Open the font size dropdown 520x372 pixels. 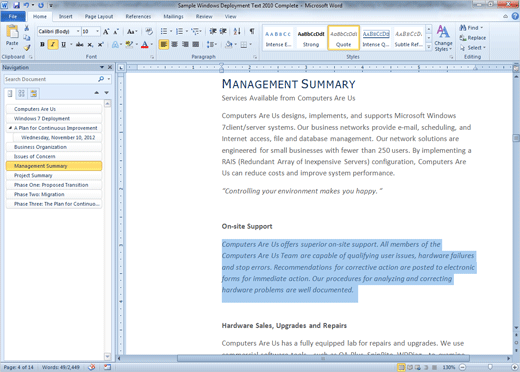point(97,31)
